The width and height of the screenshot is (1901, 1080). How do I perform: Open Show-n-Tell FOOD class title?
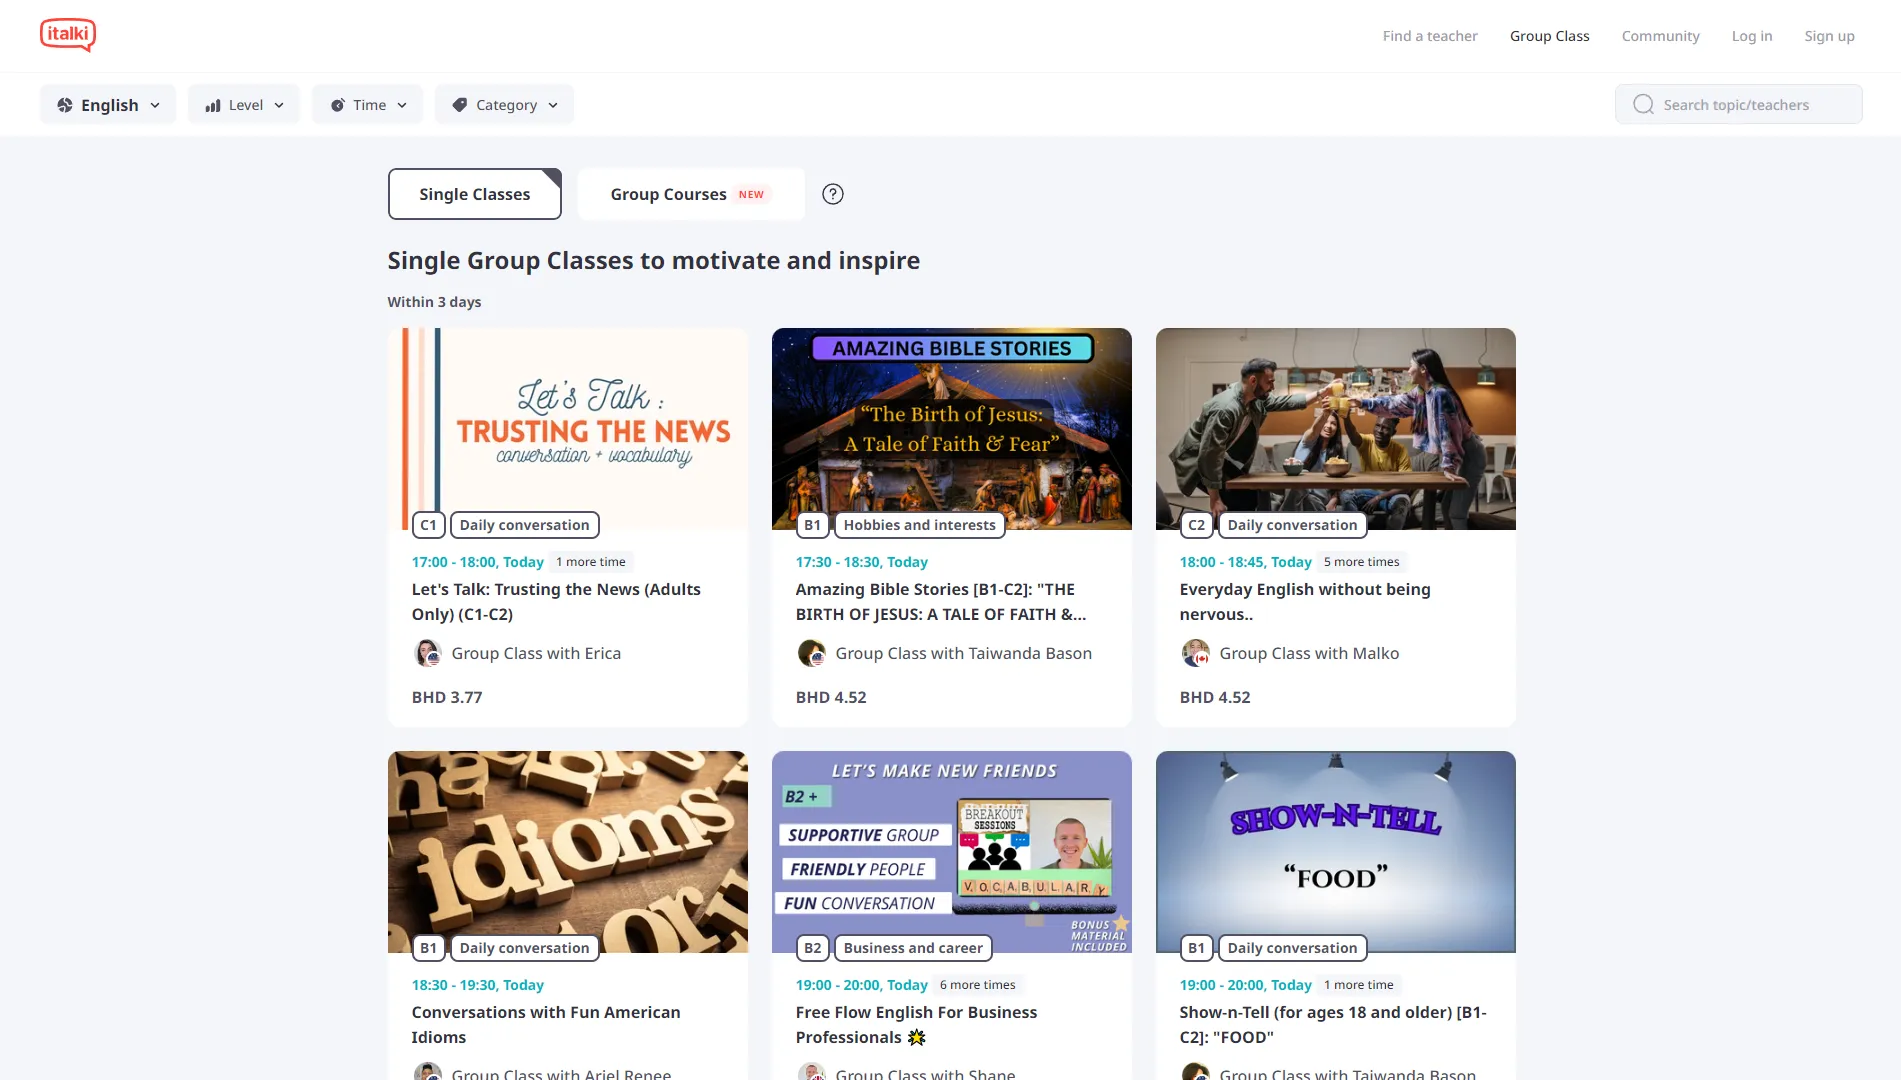1333,1025
